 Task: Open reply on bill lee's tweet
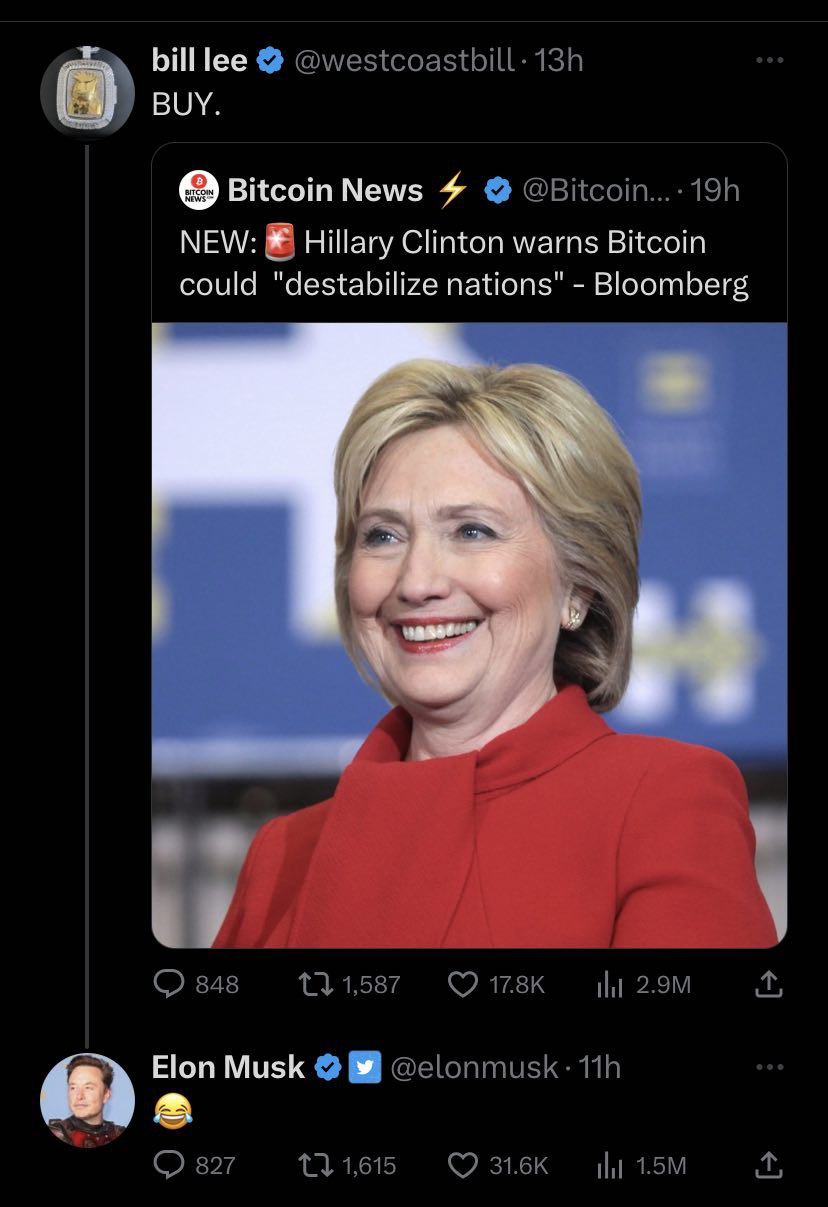pos(196,985)
